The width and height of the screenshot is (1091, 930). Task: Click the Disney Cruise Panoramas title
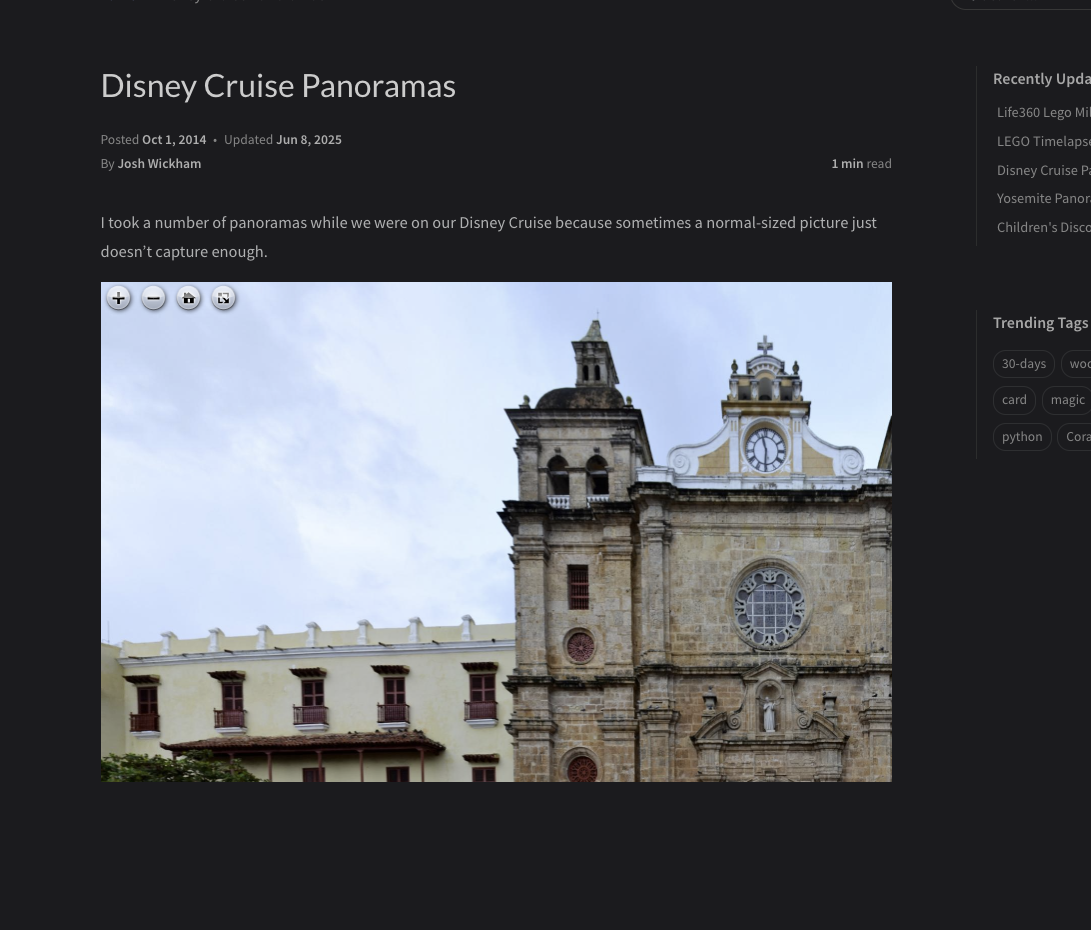tap(278, 86)
